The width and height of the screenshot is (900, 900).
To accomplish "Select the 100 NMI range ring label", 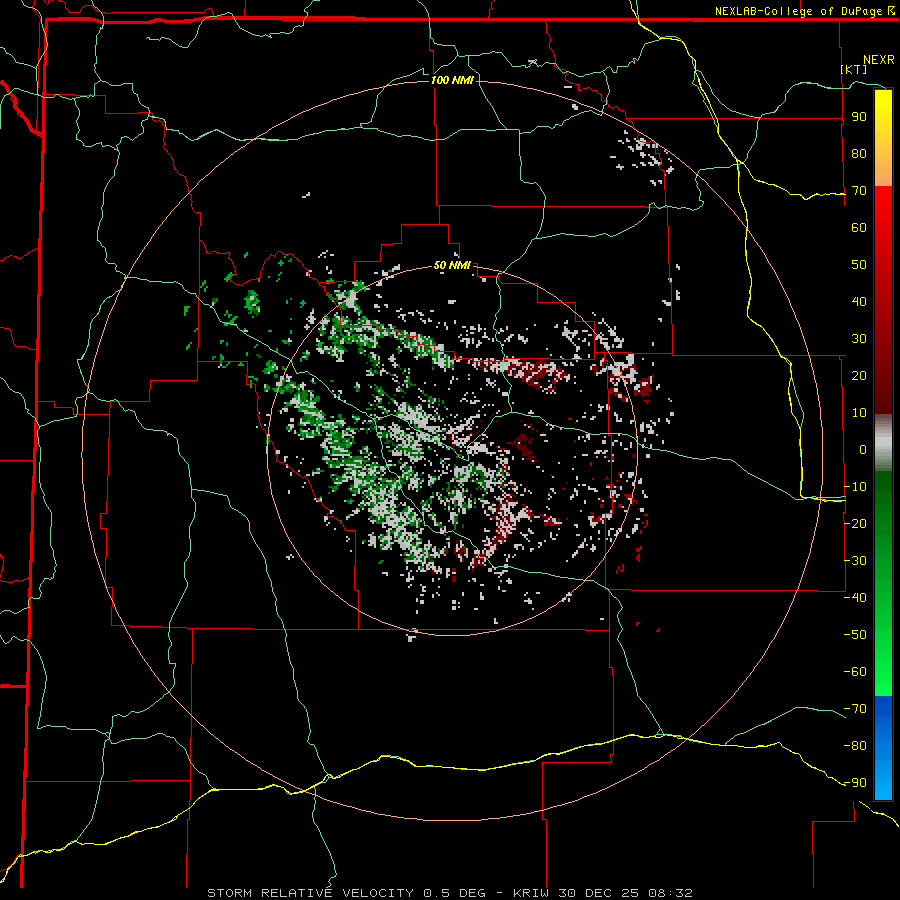I will [452, 80].
